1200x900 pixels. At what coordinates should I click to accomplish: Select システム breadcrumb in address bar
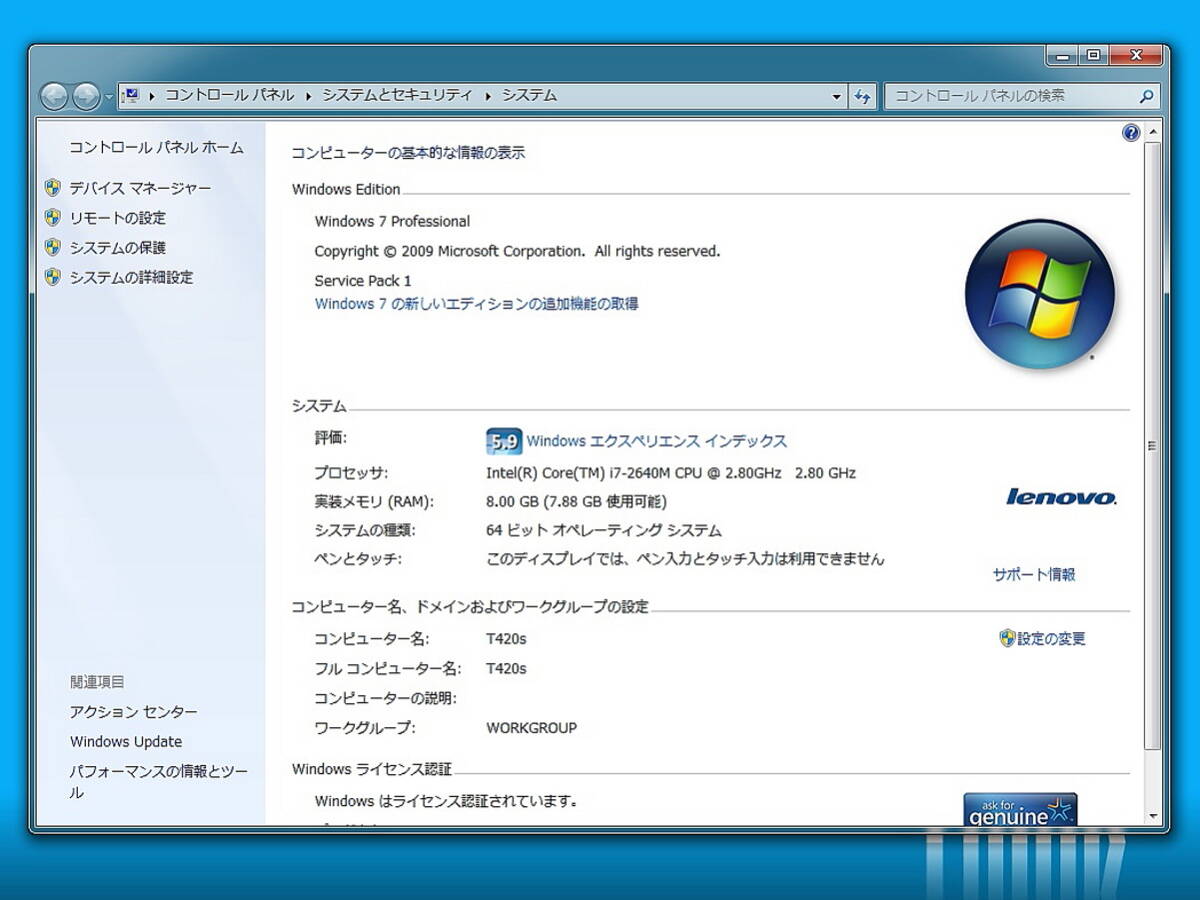click(529, 96)
